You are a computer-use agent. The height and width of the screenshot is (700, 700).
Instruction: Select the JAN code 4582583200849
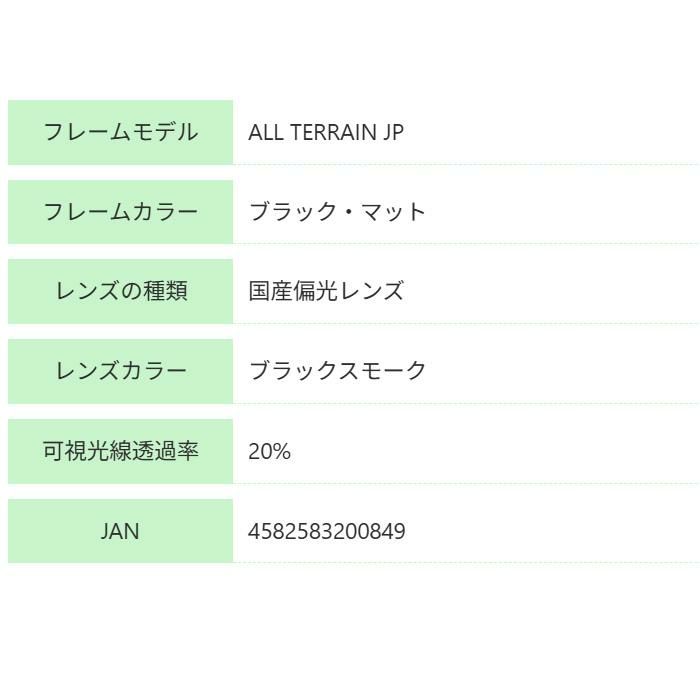[x=327, y=531]
